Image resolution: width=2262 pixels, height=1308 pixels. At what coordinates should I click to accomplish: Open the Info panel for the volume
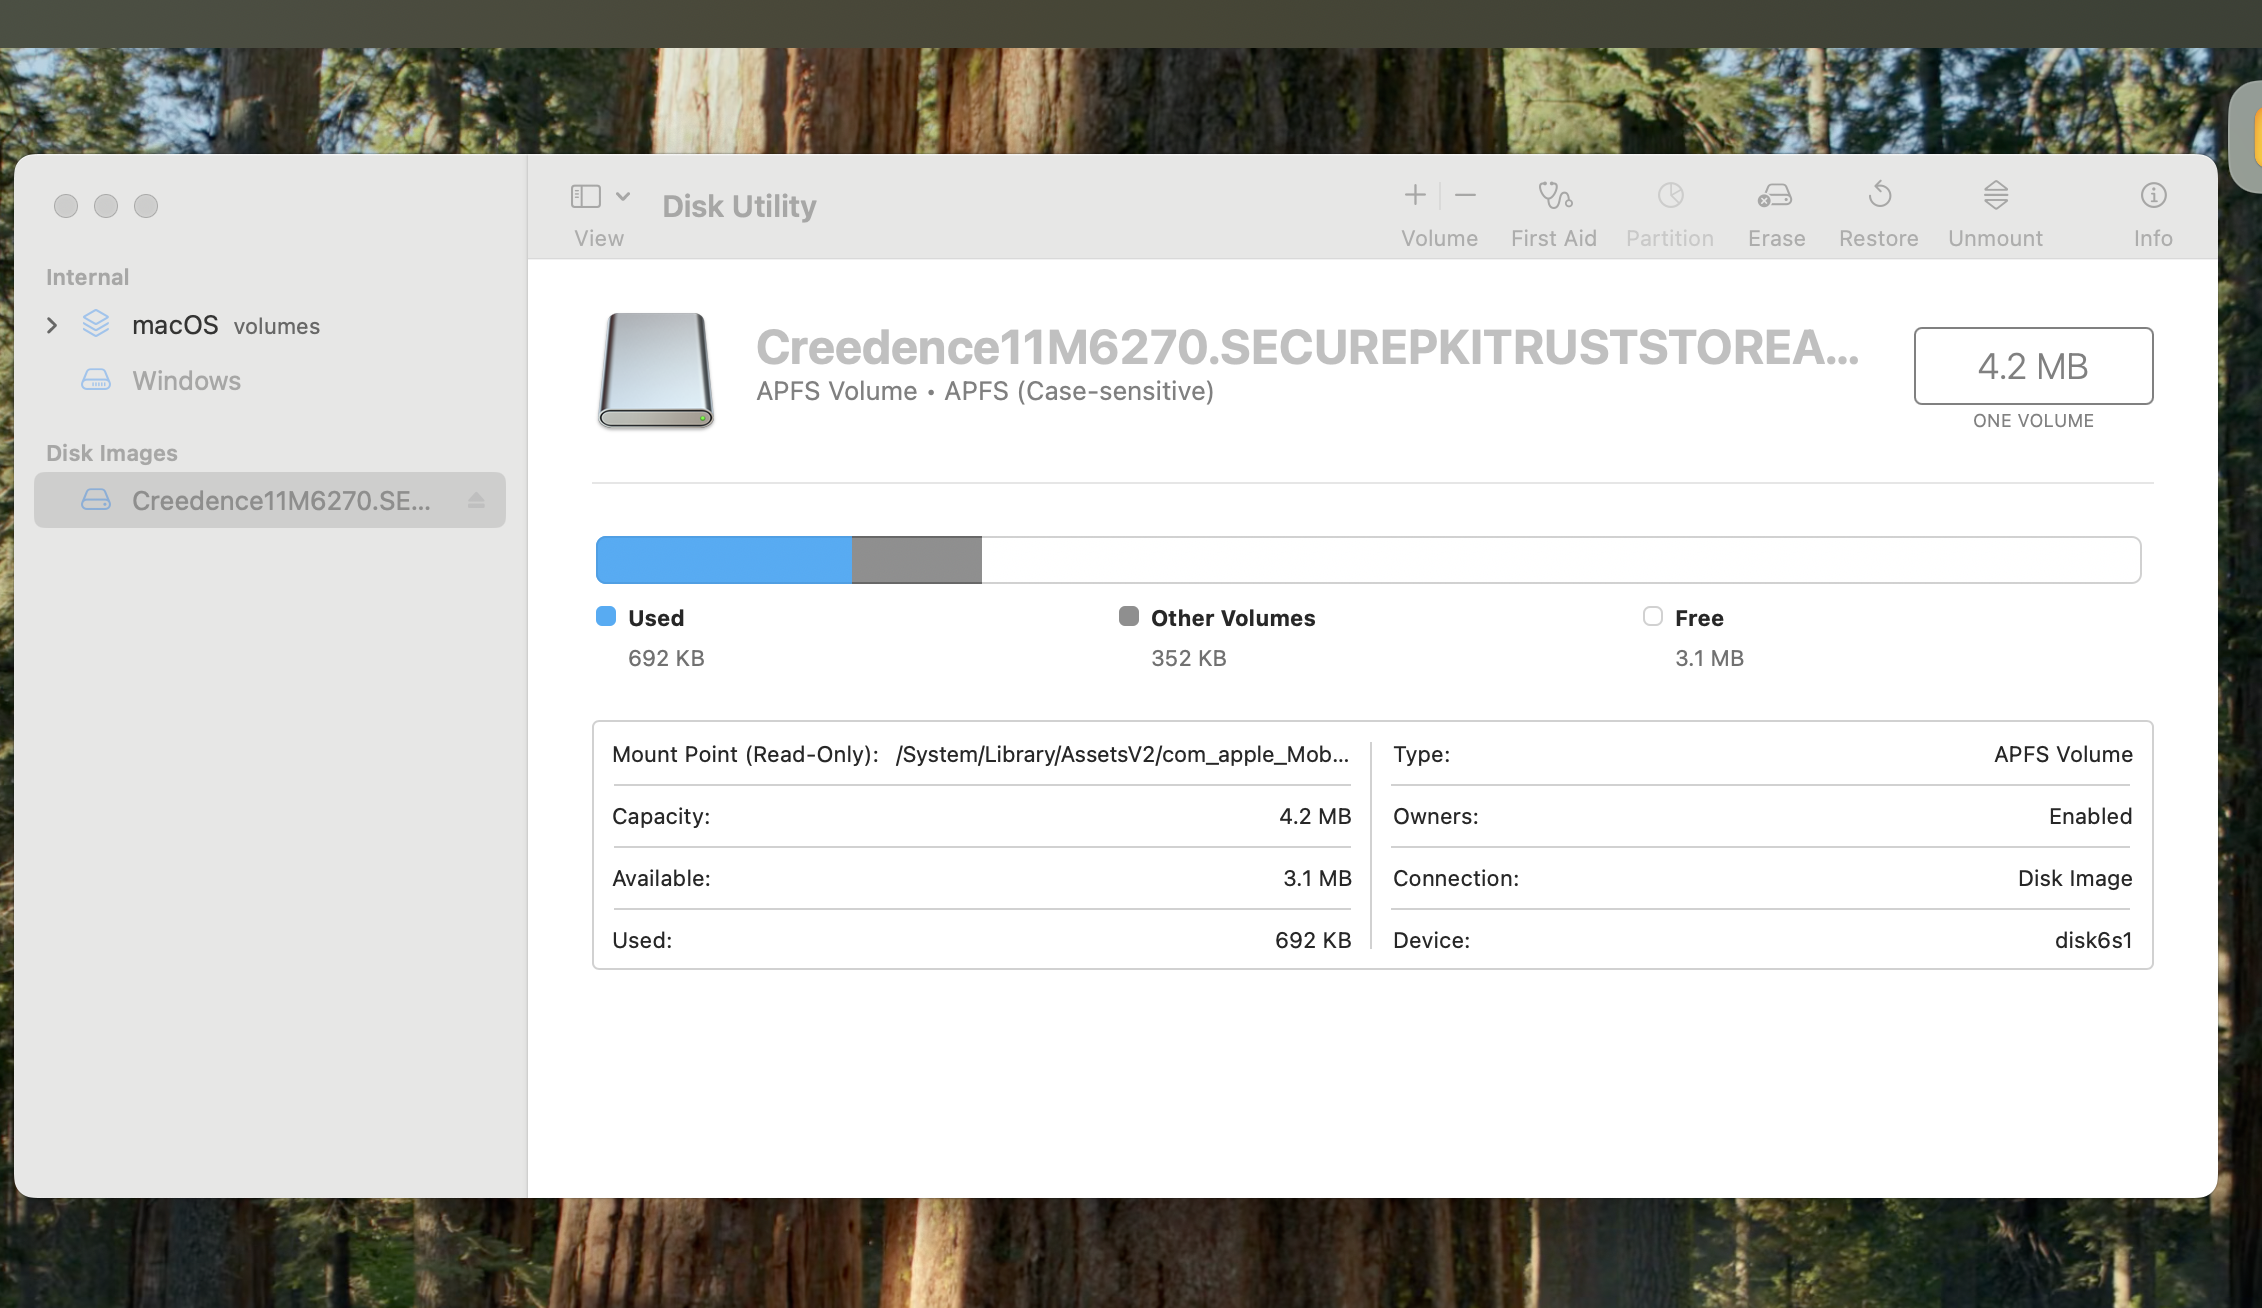2153,195
